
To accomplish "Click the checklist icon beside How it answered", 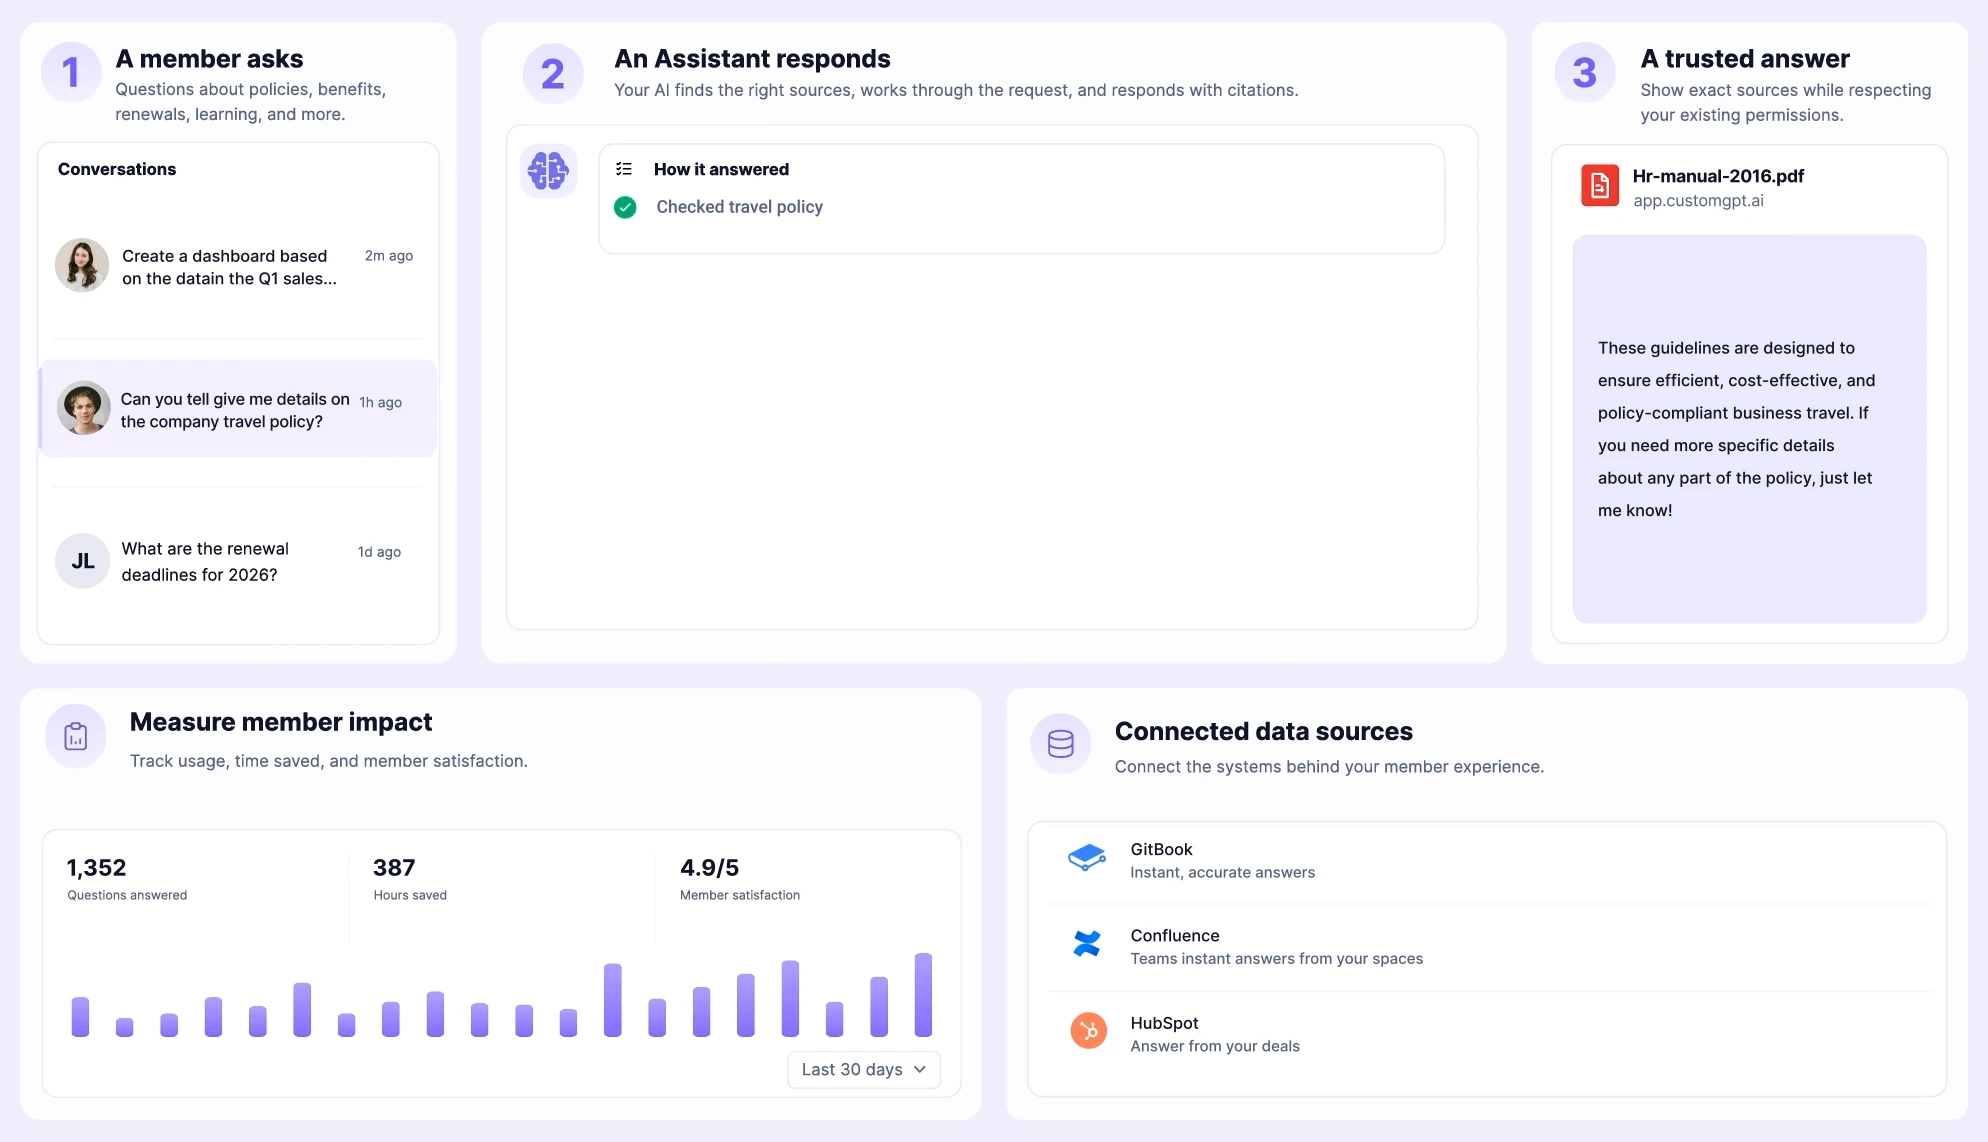I will (624, 169).
